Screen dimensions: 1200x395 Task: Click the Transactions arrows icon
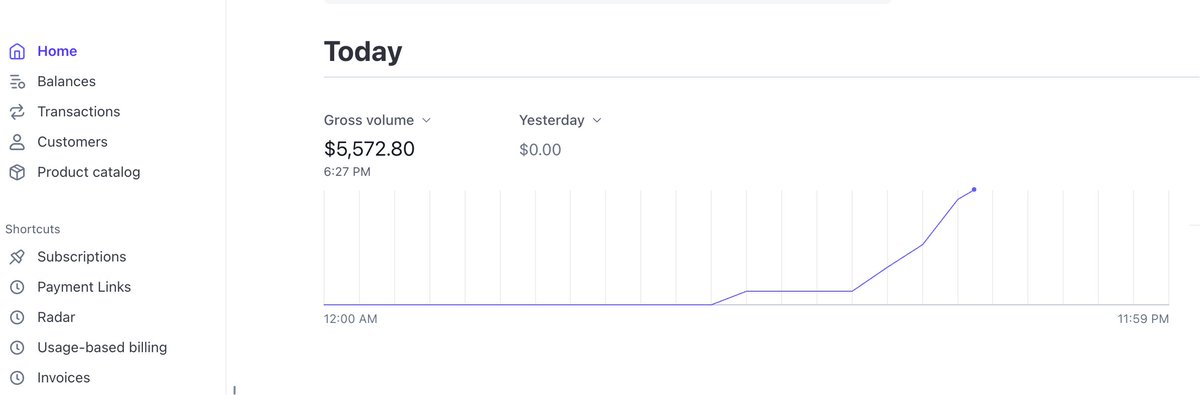click(17, 112)
